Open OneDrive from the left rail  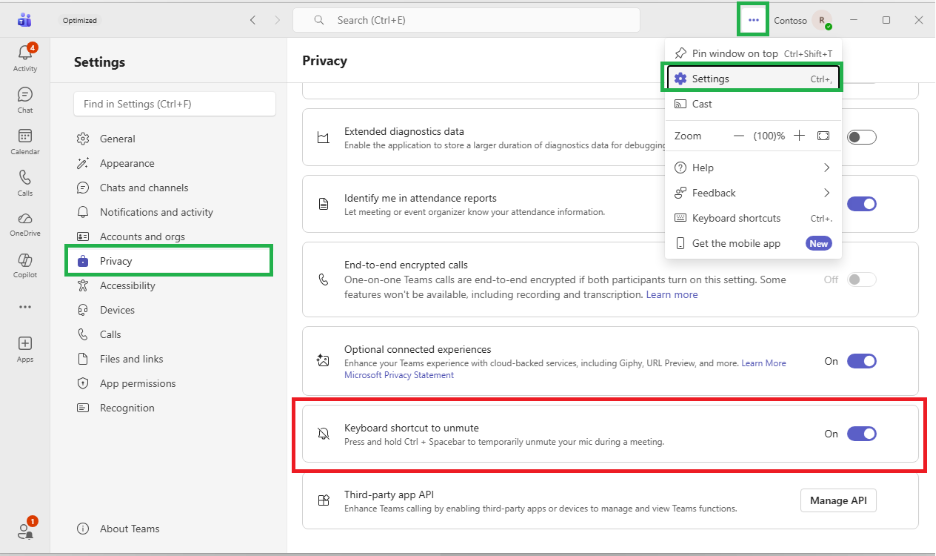[x=24, y=224]
